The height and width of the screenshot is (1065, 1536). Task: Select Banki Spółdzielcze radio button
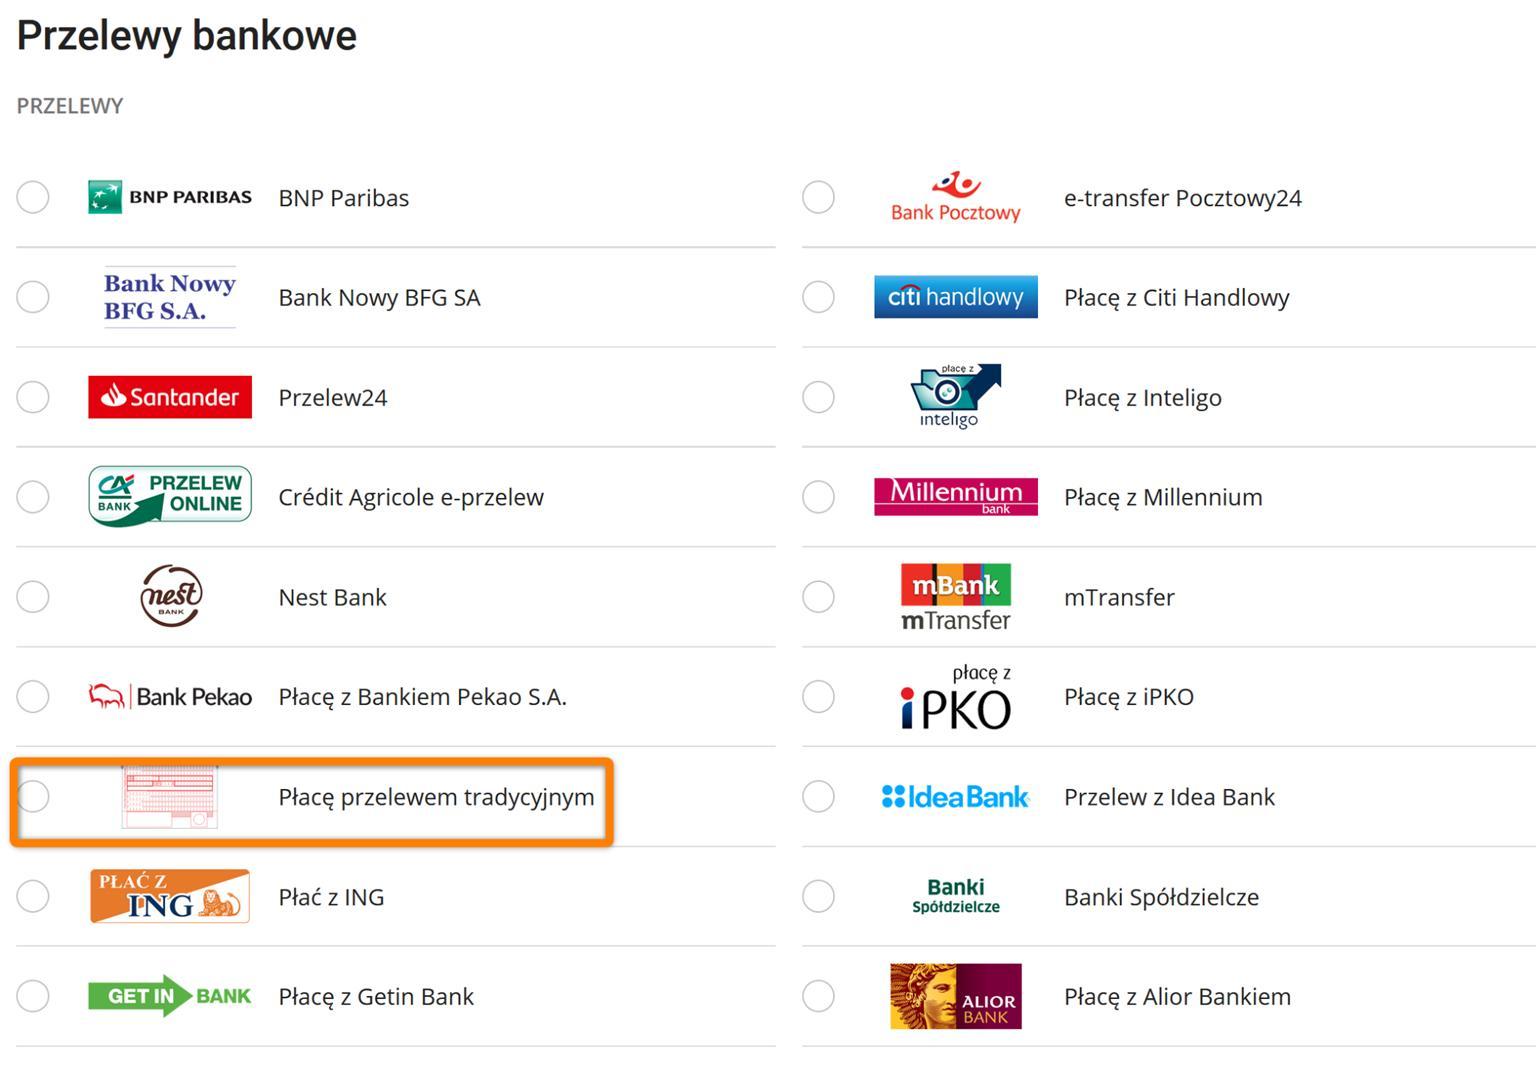819,896
